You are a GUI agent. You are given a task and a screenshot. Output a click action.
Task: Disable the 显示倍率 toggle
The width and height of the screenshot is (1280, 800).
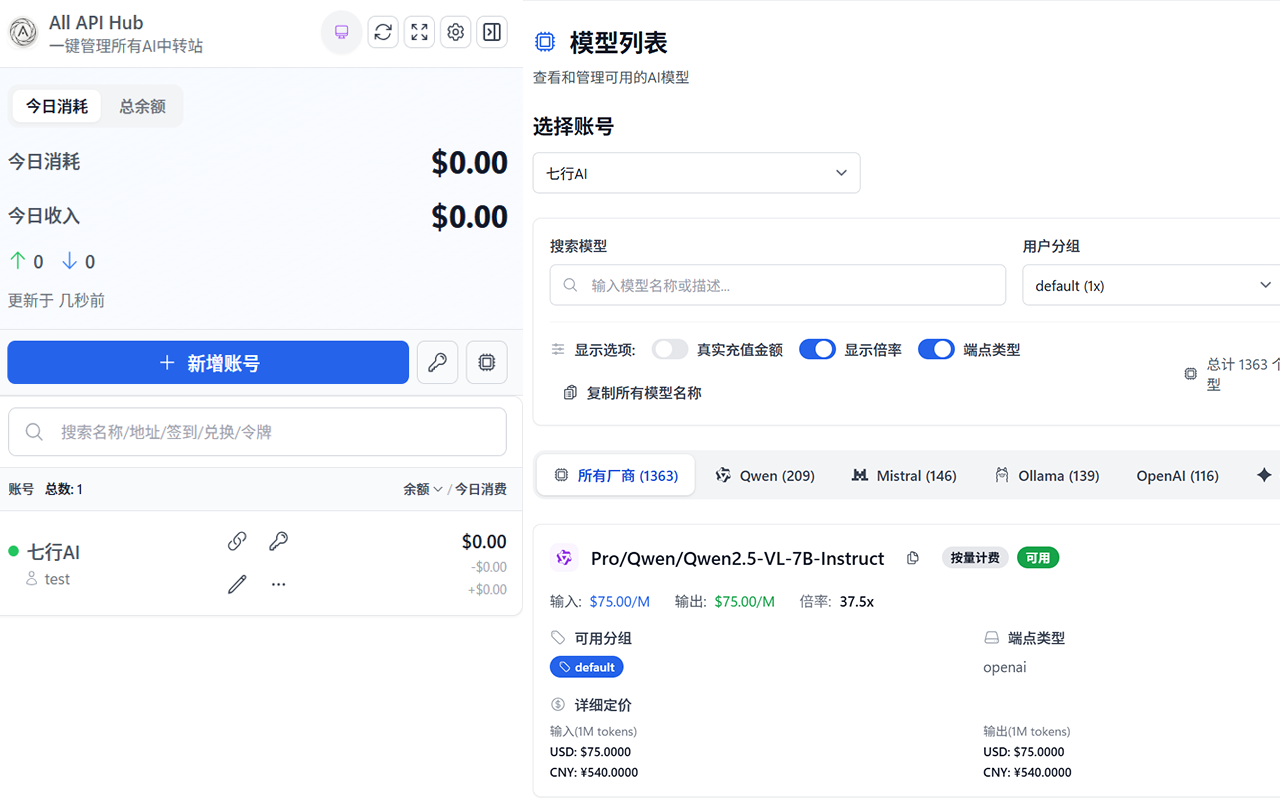coord(817,349)
